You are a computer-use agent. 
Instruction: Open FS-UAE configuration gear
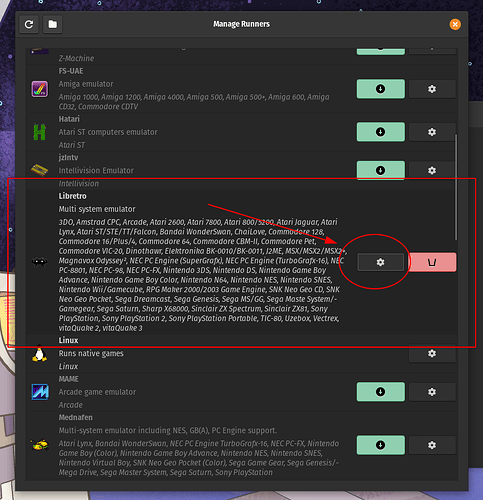[x=432, y=89]
